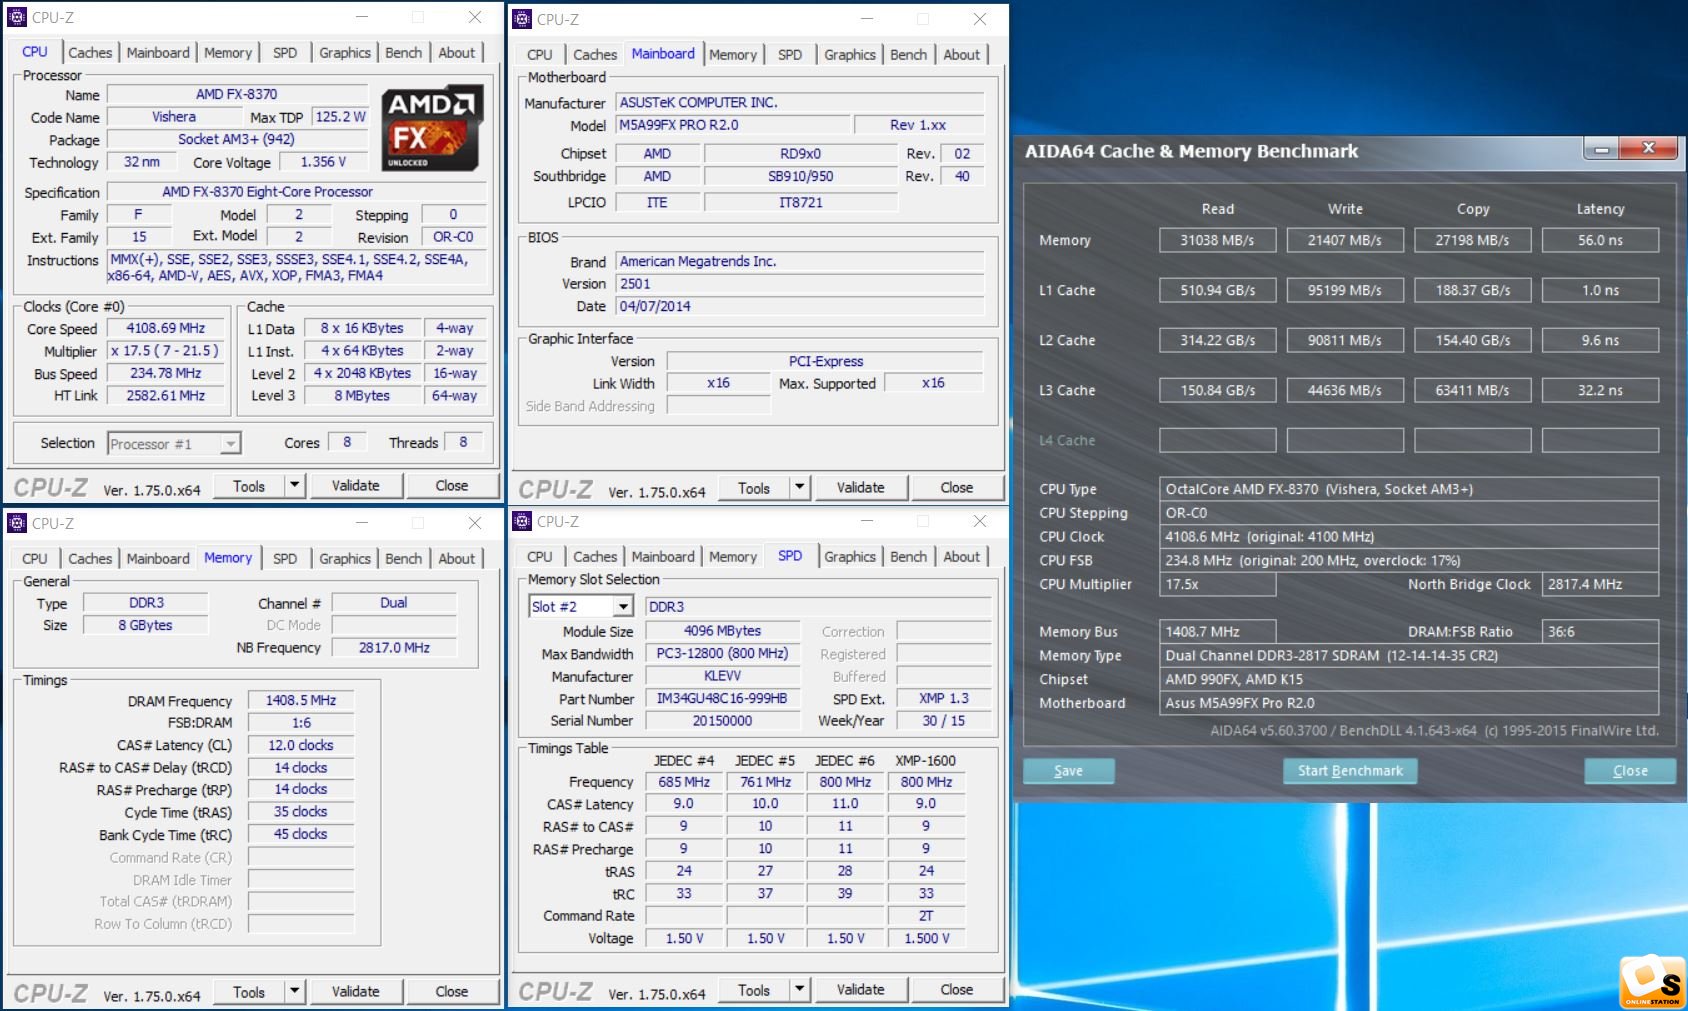
Task: Click the L3 Cache Copy 63411 MB/s box
Action: (1473, 390)
